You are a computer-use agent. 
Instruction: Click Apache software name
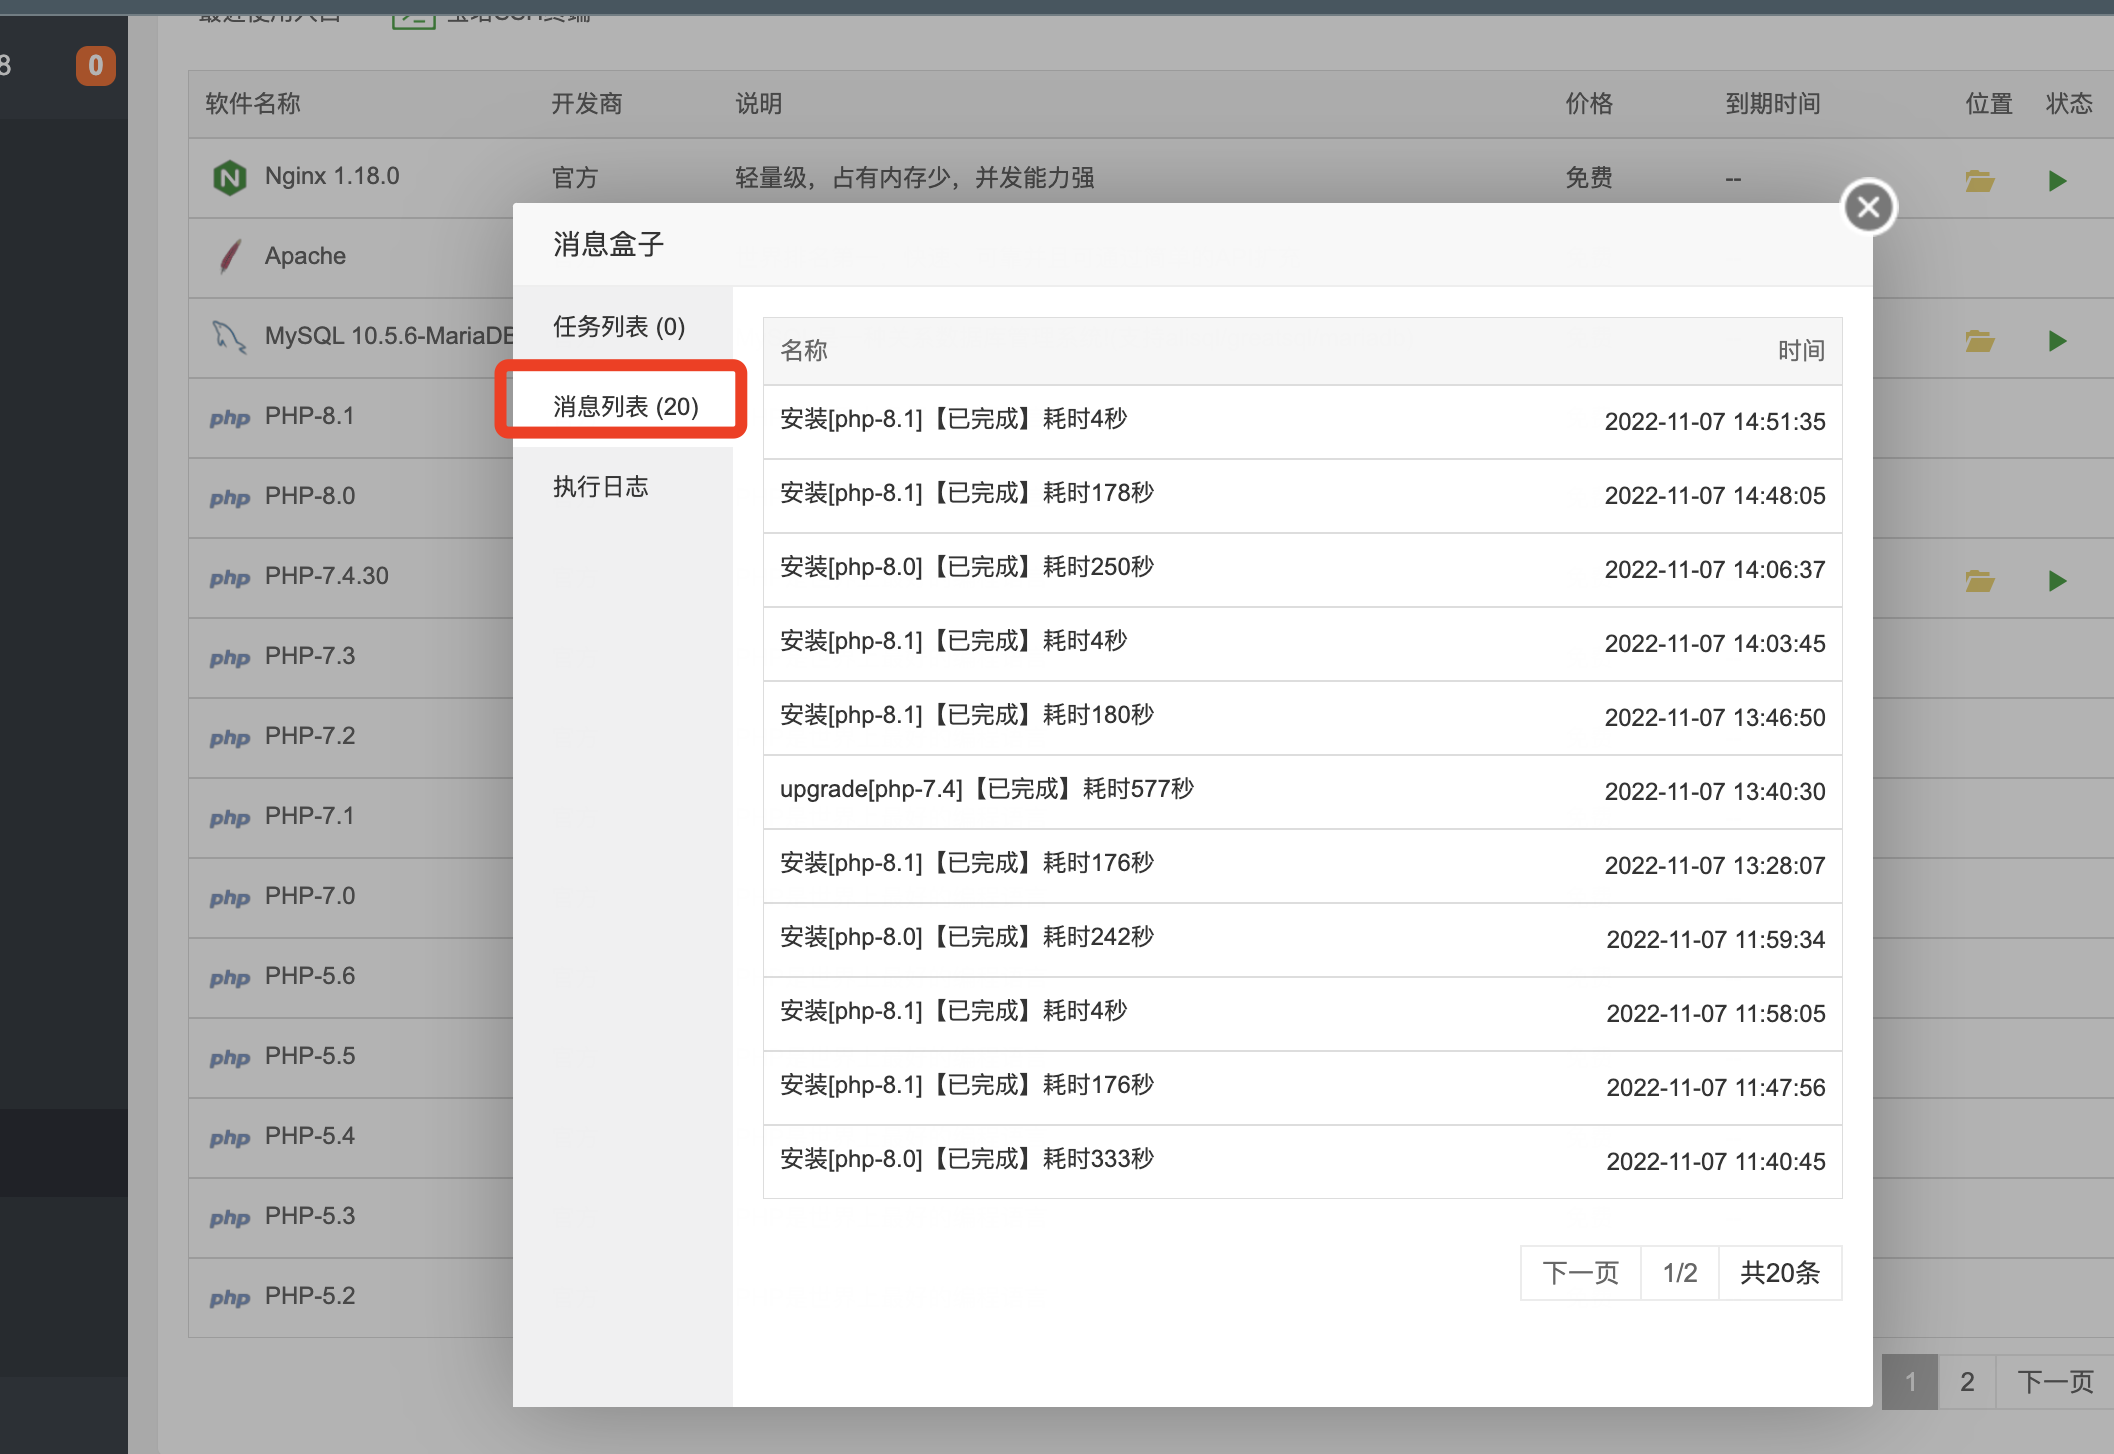(x=305, y=256)
